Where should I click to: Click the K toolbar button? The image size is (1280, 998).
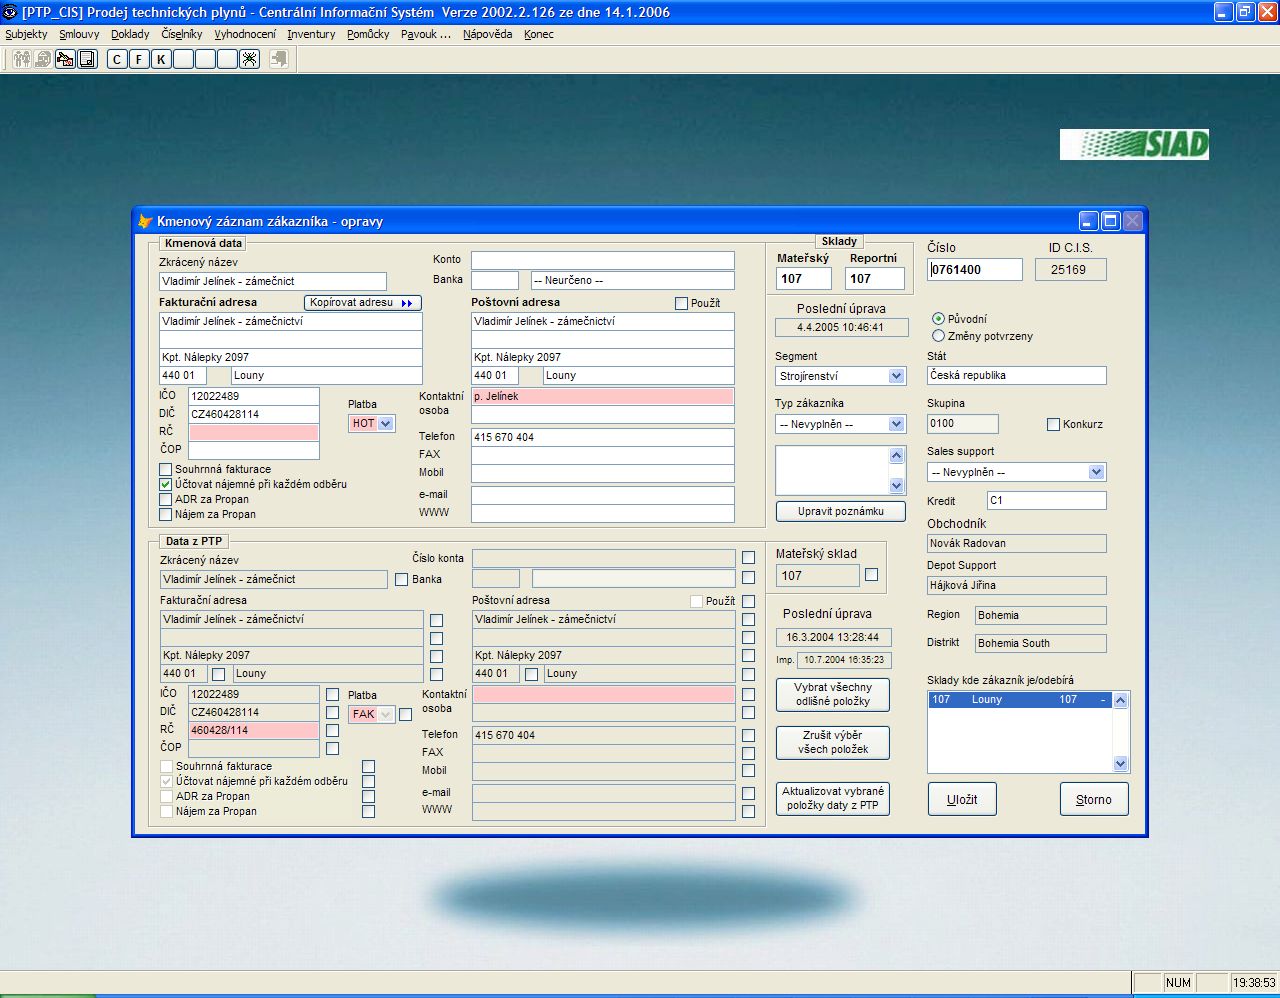click(161, 59)
